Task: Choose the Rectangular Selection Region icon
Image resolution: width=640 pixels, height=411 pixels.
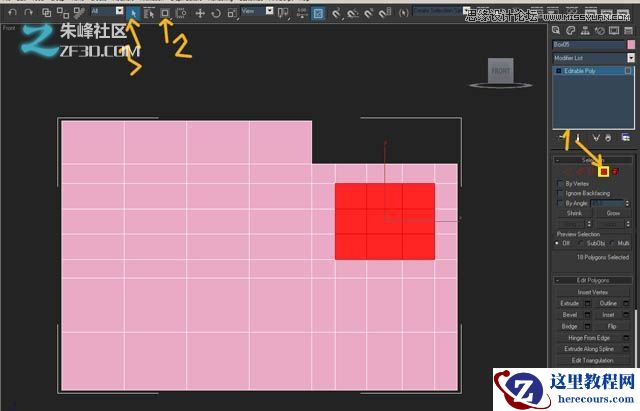Action: (165, 13)
